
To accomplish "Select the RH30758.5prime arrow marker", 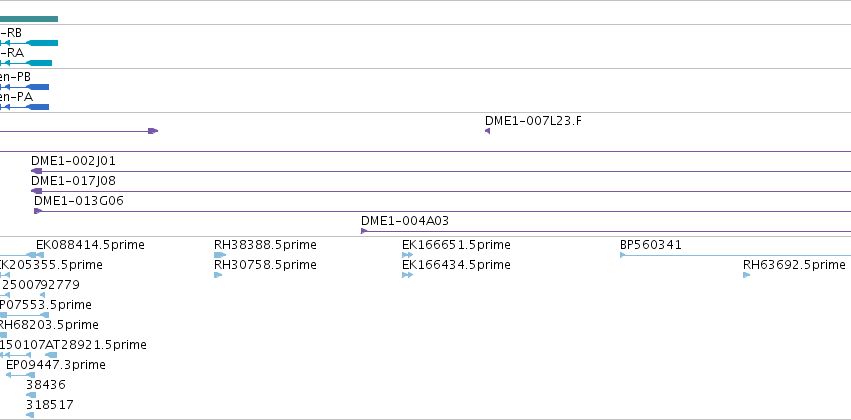I will pyautogui.click(x=218, y=275).
